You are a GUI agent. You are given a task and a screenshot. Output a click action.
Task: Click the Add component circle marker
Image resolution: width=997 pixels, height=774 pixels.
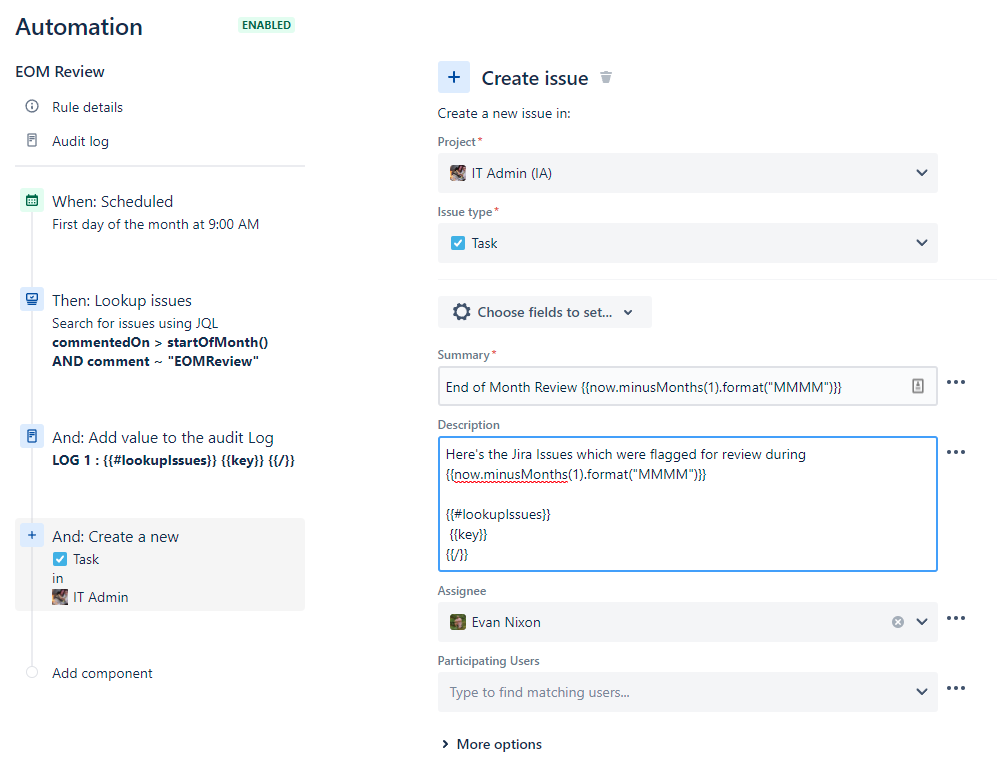coord(32,672)
